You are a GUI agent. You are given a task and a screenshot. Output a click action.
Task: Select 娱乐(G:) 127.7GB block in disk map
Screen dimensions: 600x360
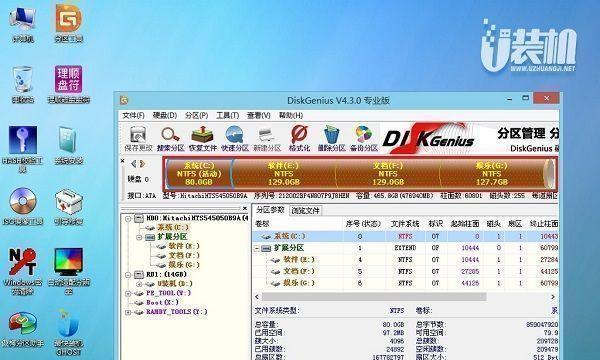[x=492, y=174]
